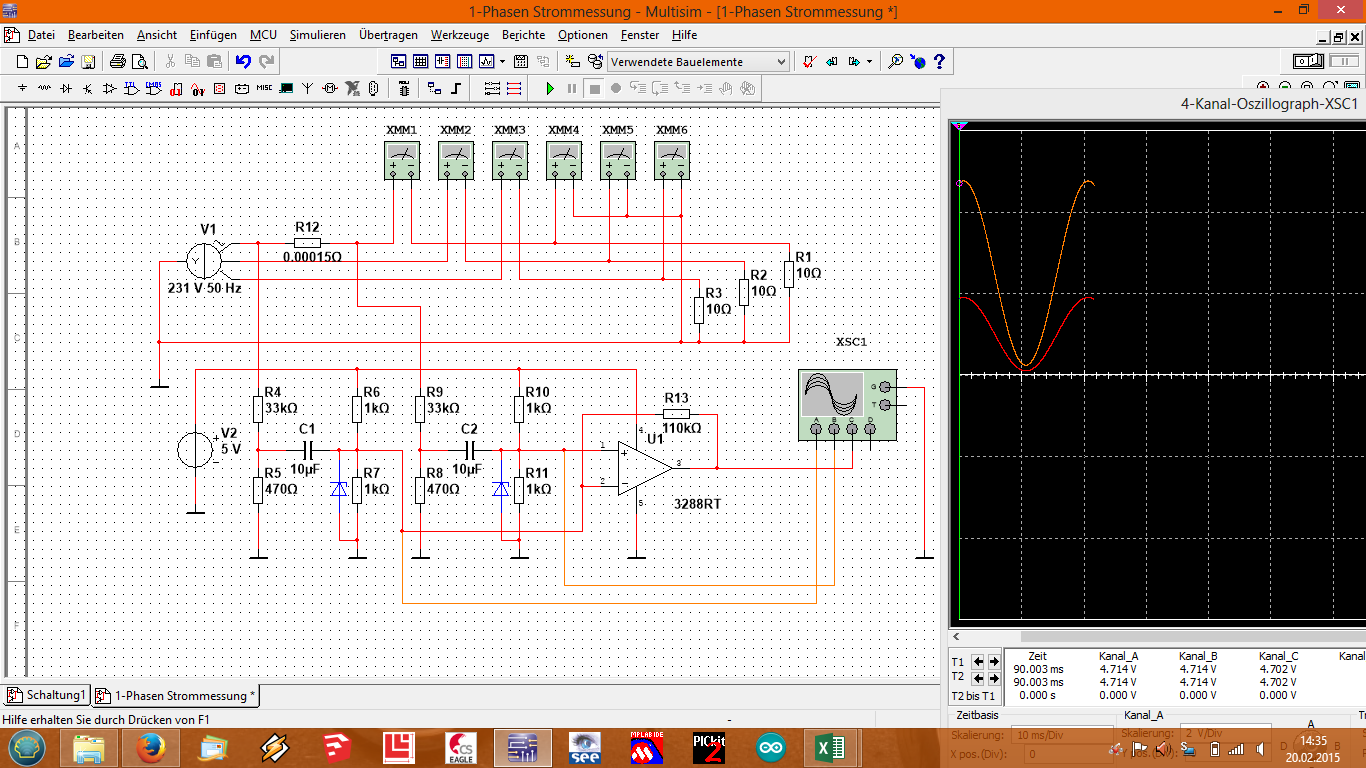Run the electrical rules check (ERC) icon
The height and width of the screenshot is (768, 1366).
coord(809,60)
